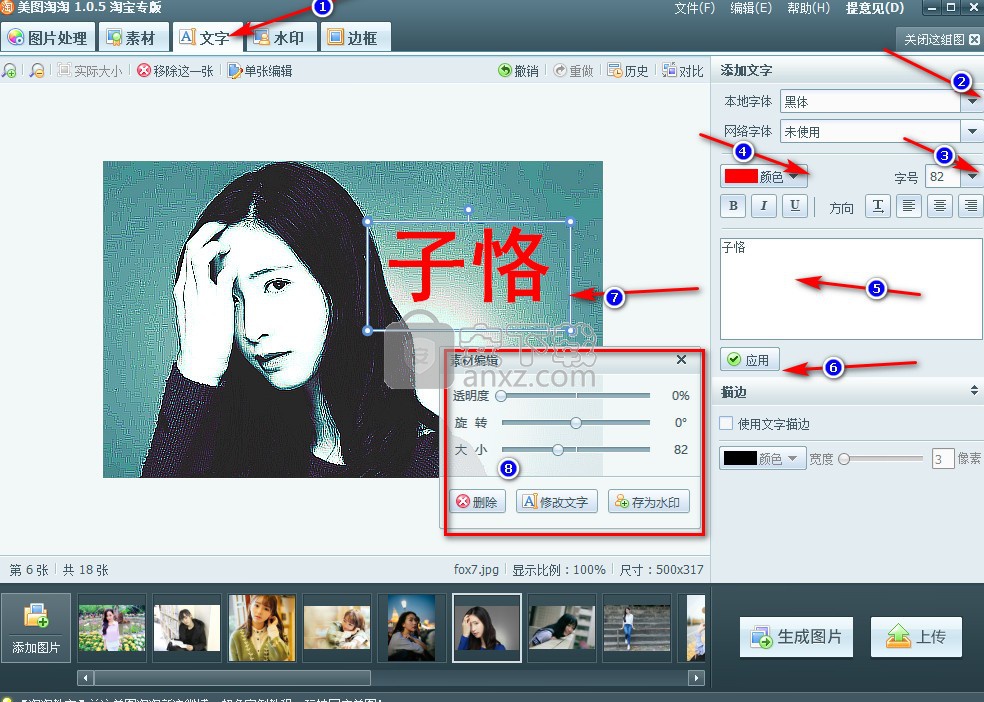984x702 pixels.
Task: Click the 上传 upload button
Action: (x=916, y=637)
